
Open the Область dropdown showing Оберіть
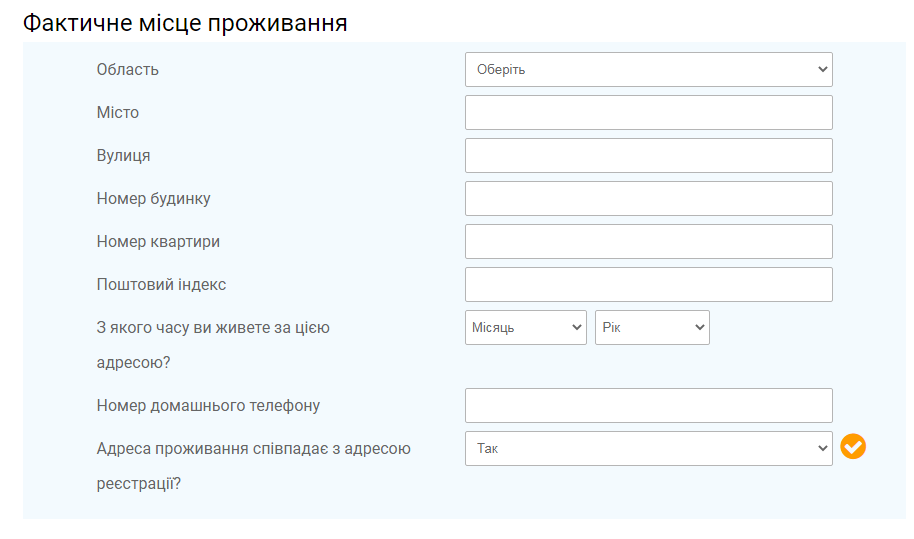[648, 69]
